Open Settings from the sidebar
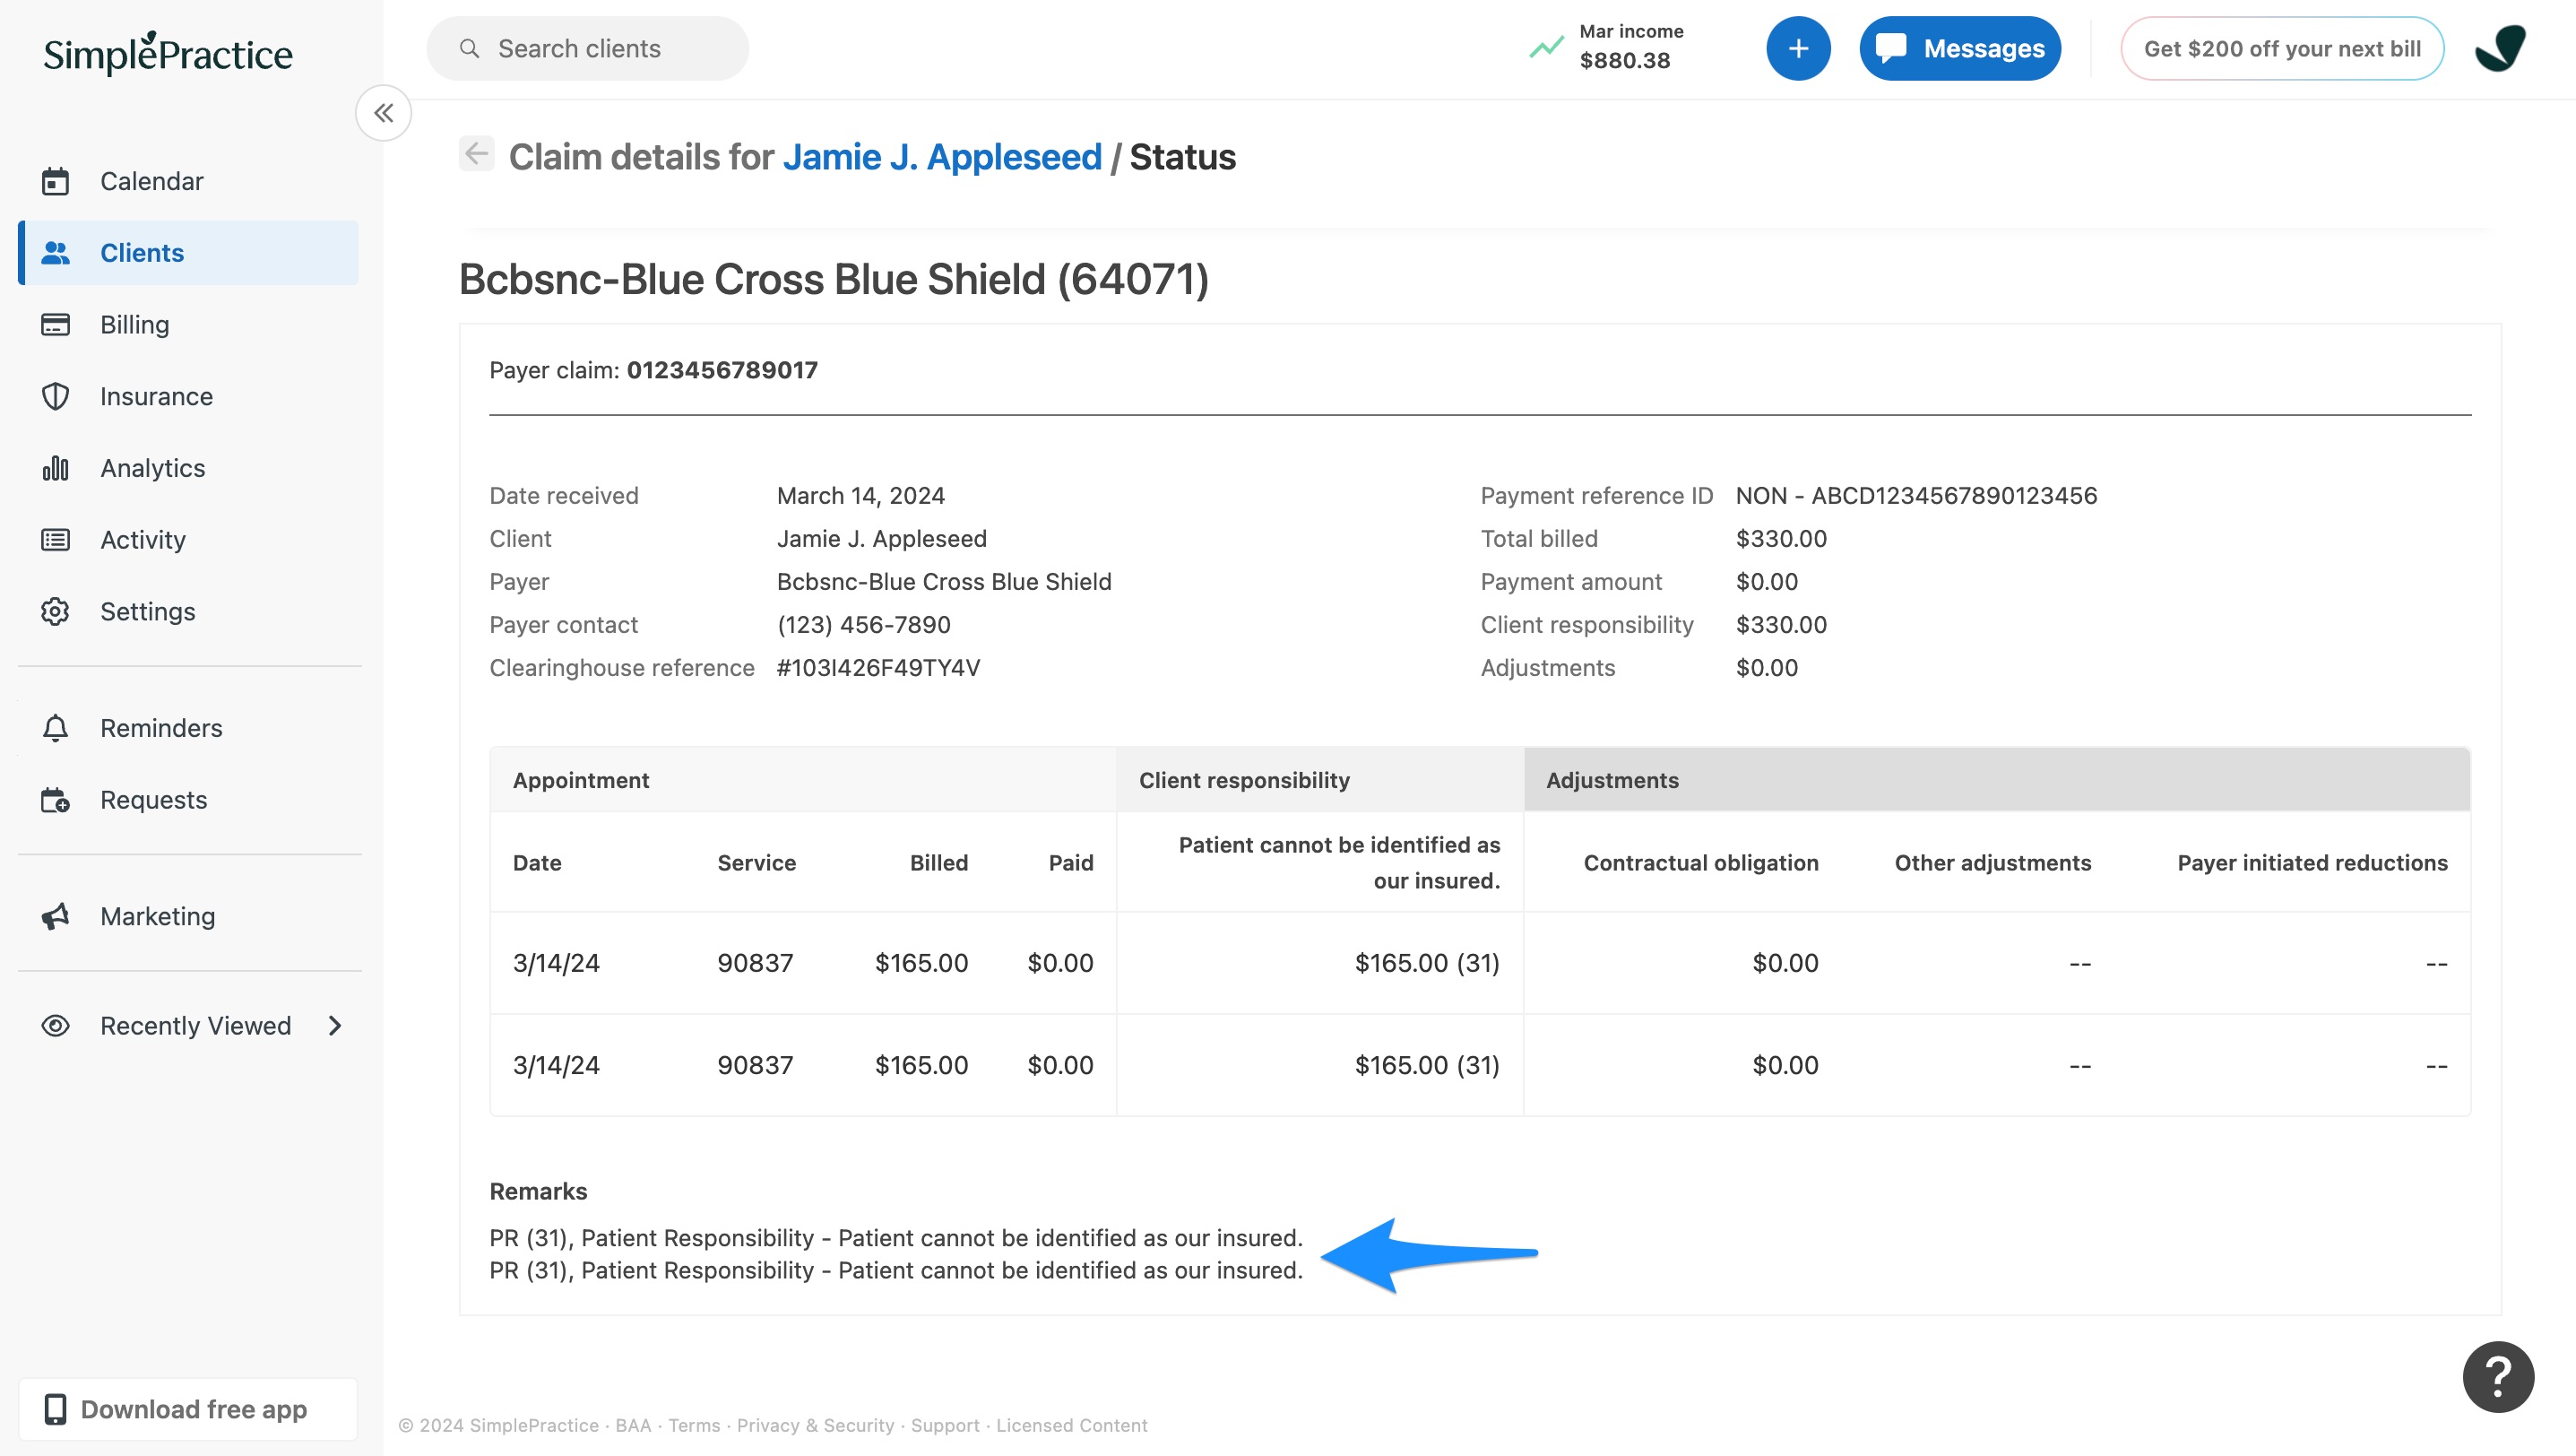The height and width of the screenshot is (1456, 2576). tap(148, 611)
